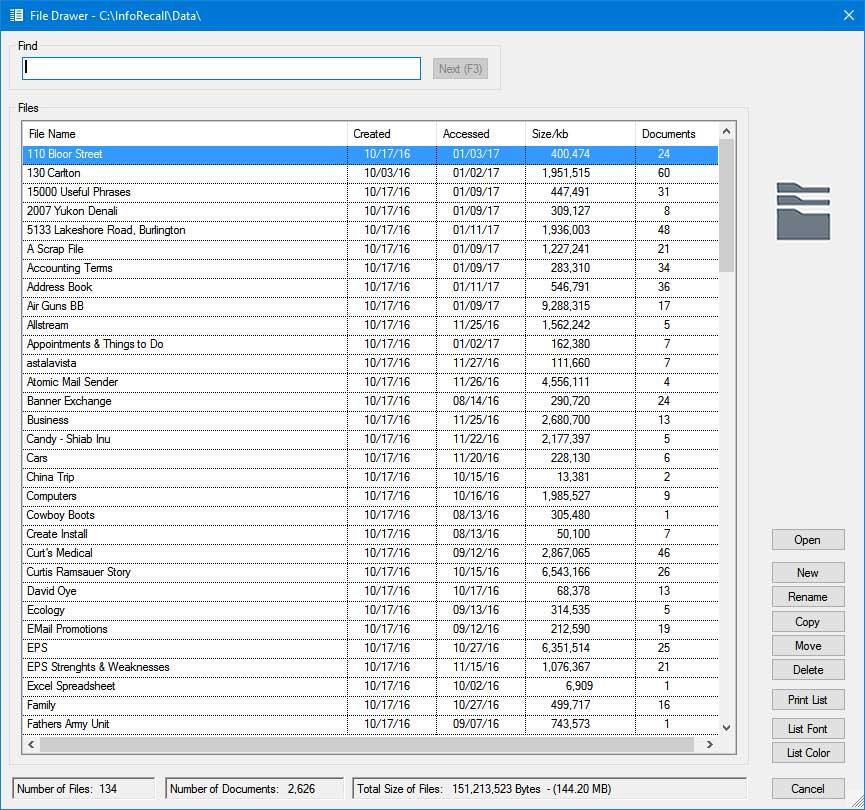Click the Copy button
The image size is (865, 810).
click(x=808, y=621)
